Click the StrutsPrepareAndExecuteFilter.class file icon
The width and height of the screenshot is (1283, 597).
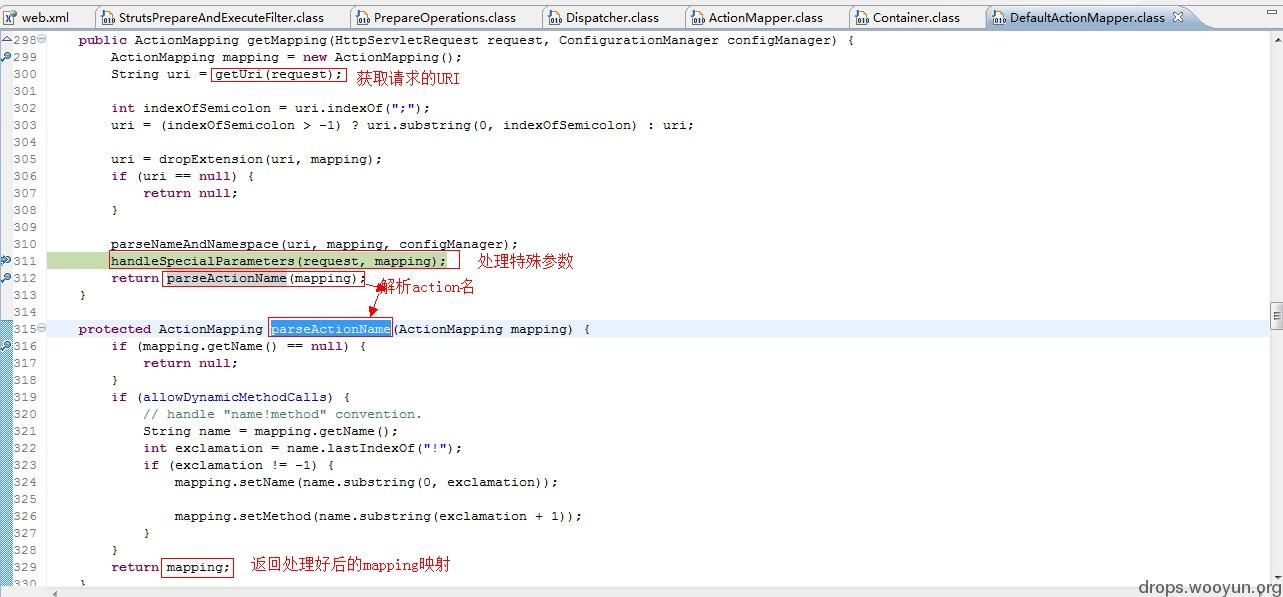pyautogui.click(x=107, y=18)
